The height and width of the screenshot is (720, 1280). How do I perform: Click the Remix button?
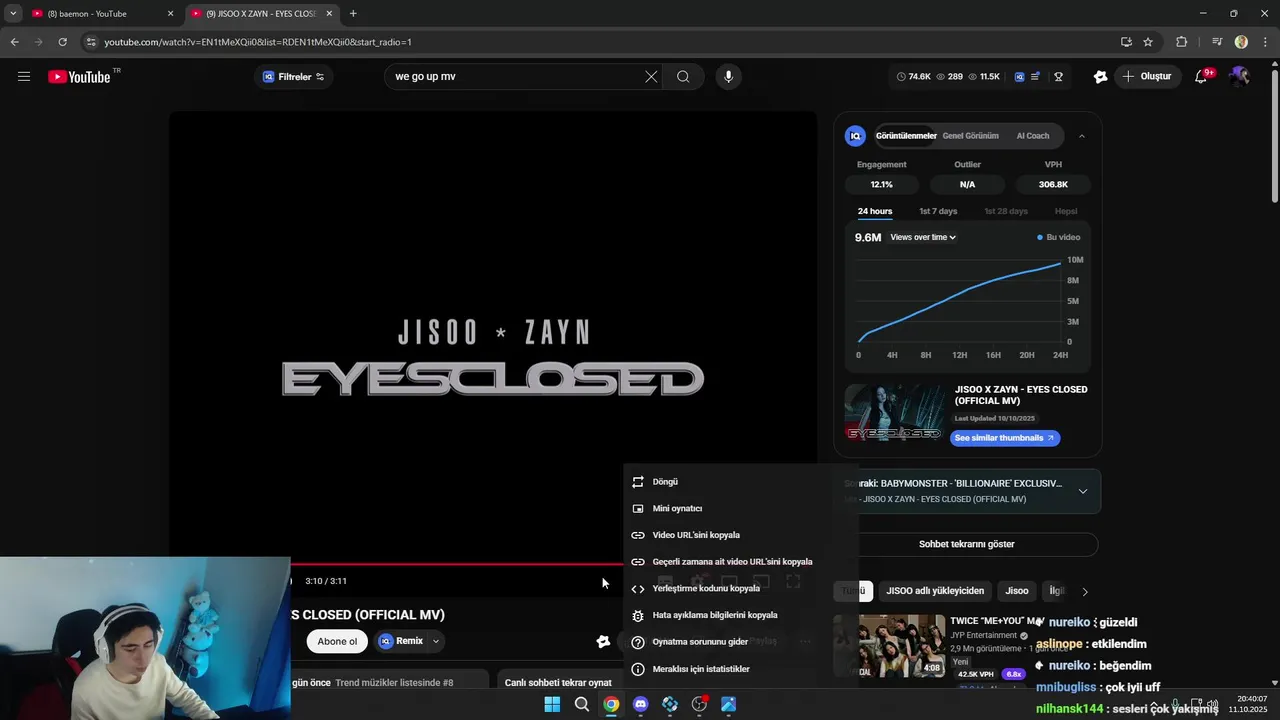402,641
